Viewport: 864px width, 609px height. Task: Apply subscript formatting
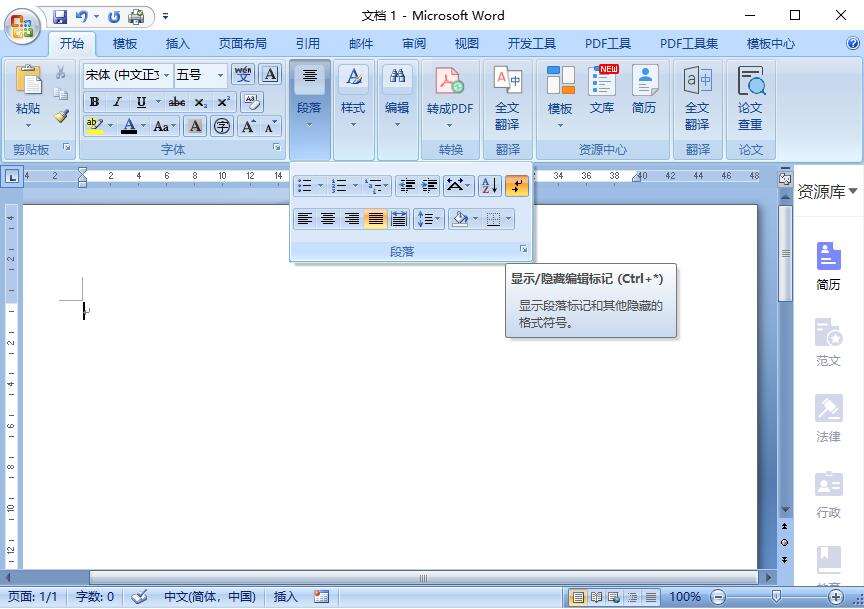[201, 103]
